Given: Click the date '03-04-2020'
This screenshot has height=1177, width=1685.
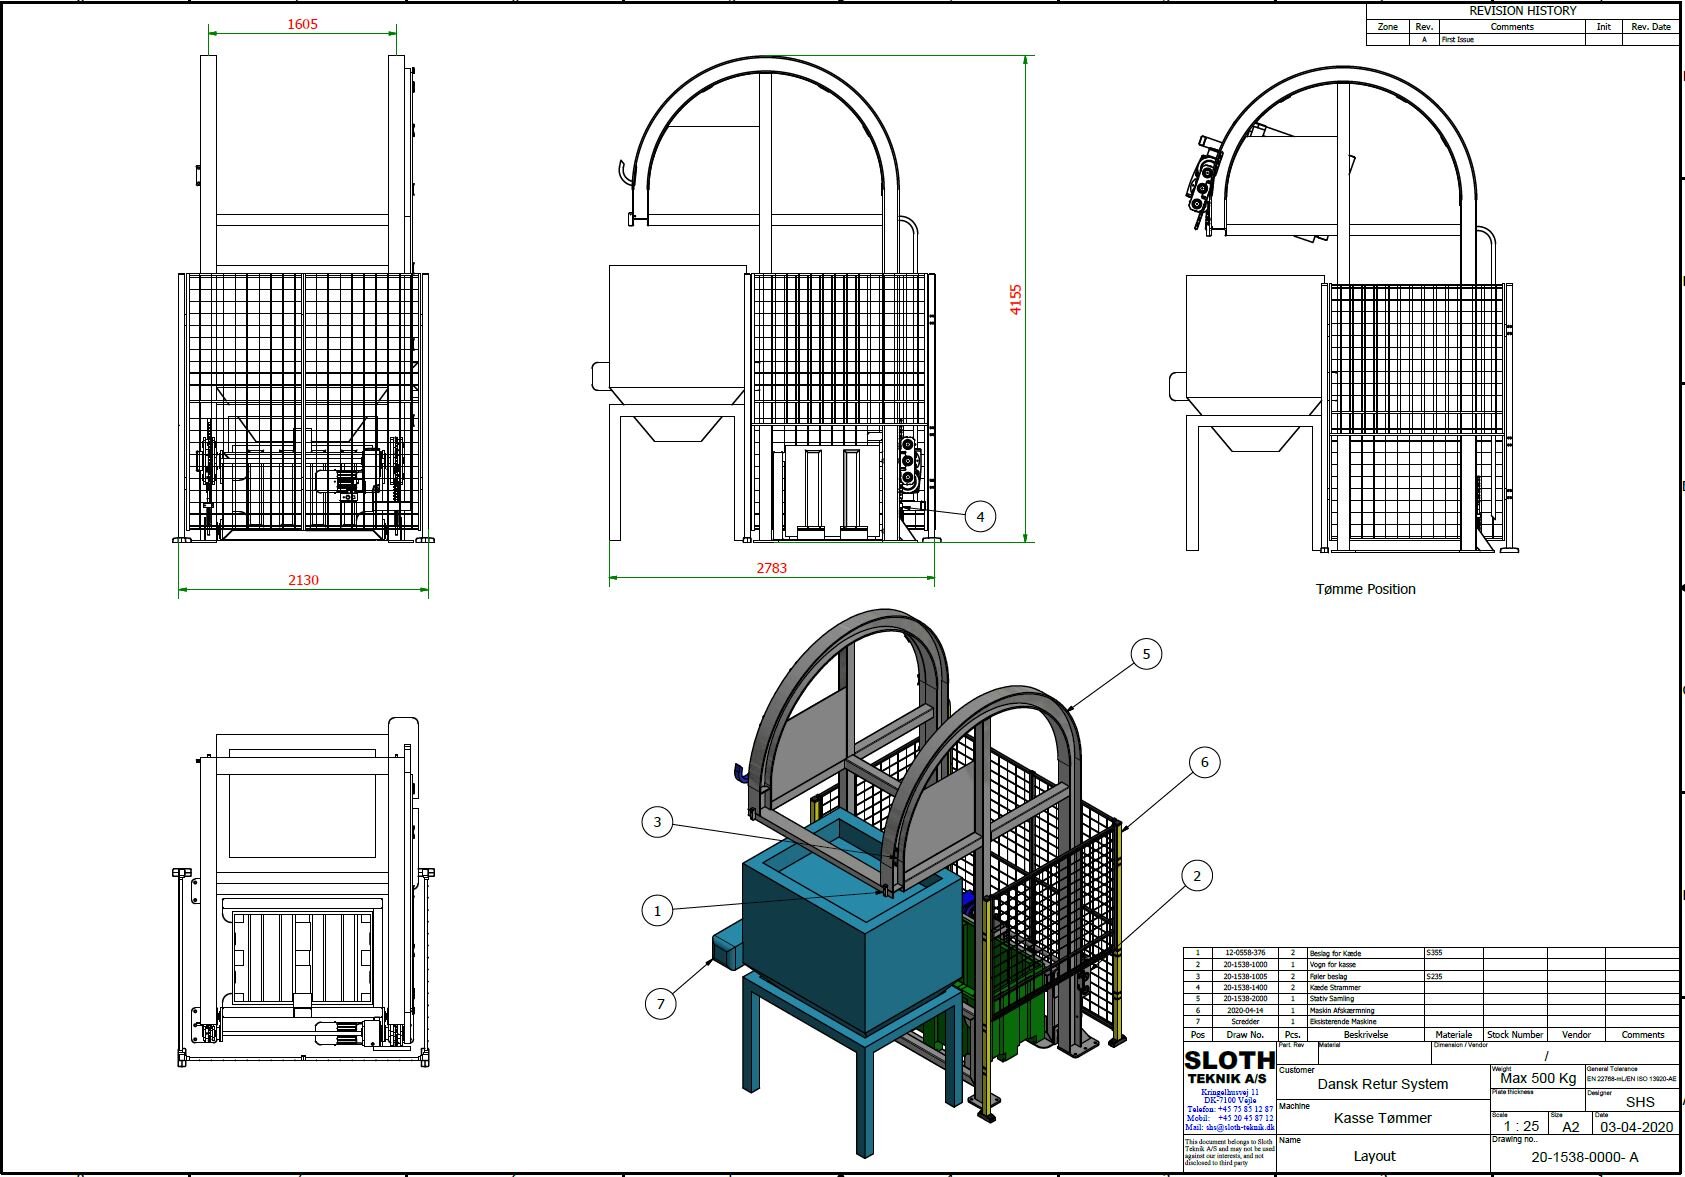Looking at the screenshot, I should [x=1637, y=1127].
